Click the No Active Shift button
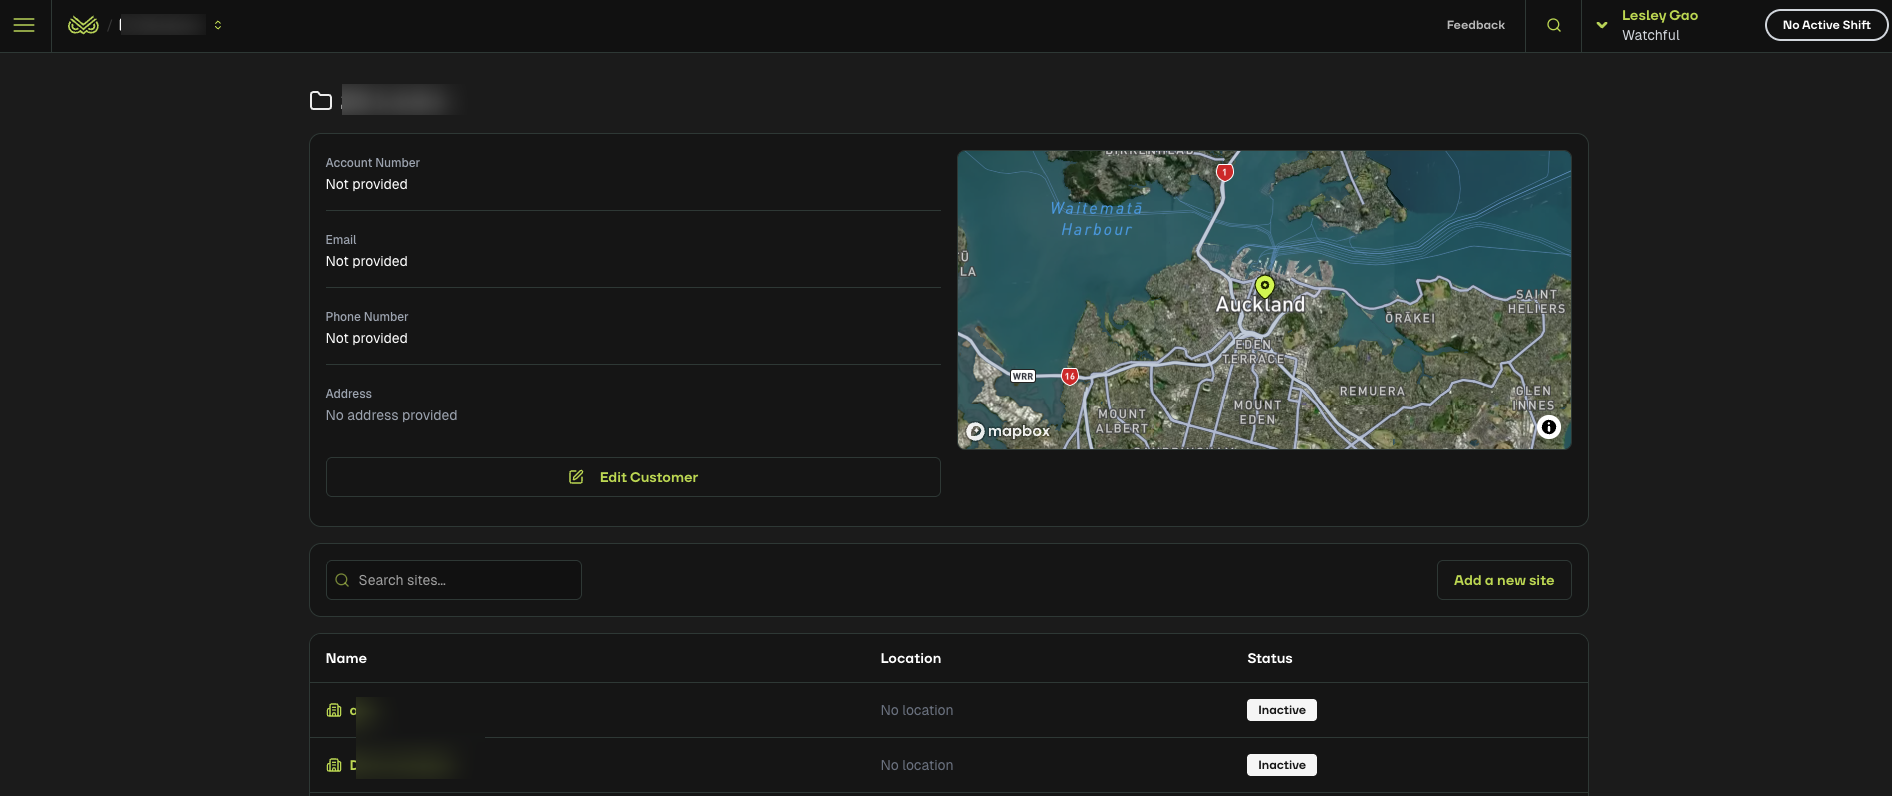Viewport: 1892px width, 796px height. 1826,25
